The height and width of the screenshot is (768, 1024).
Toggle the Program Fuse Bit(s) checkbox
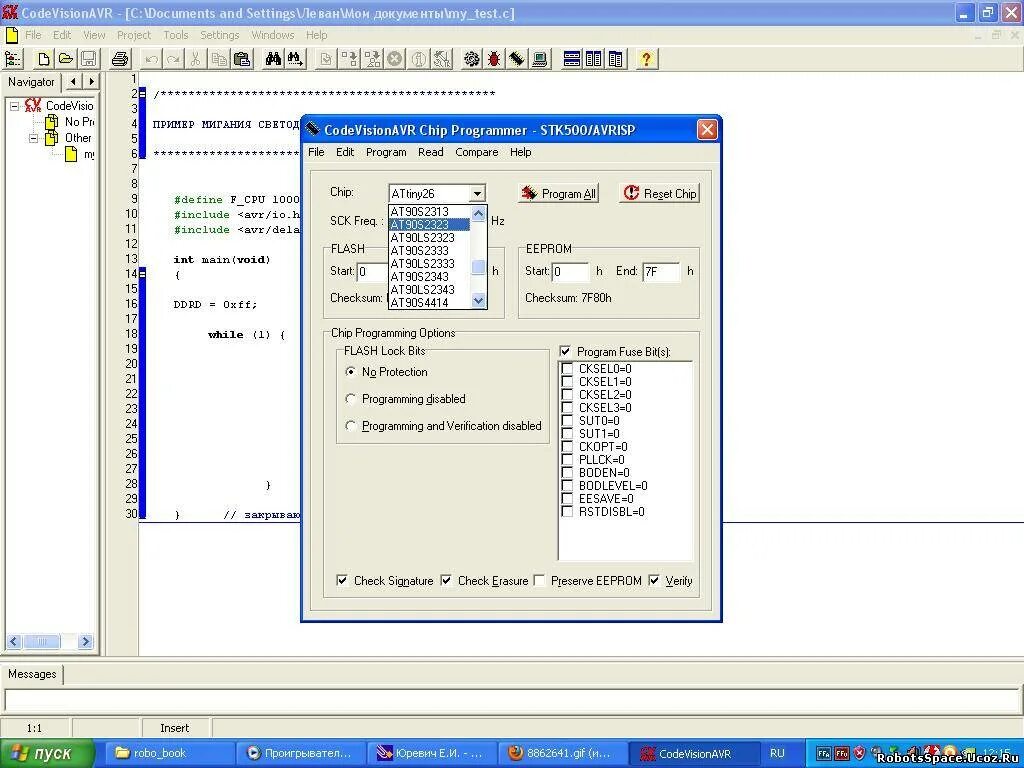click(x=566, y=351)
